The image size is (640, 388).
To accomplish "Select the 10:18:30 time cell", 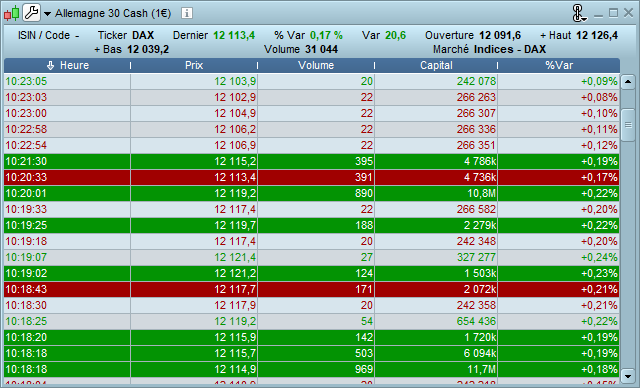I will (x=67, y=305).
